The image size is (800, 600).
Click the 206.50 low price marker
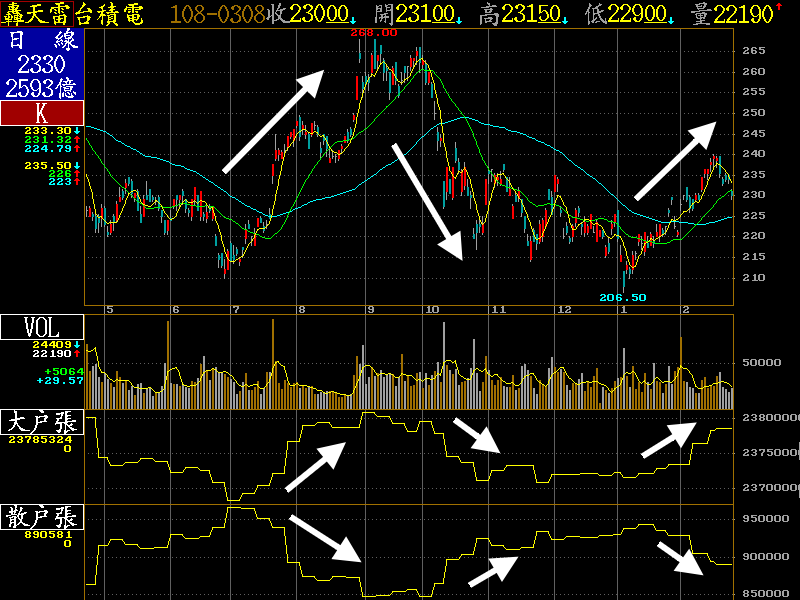[621, 297]
